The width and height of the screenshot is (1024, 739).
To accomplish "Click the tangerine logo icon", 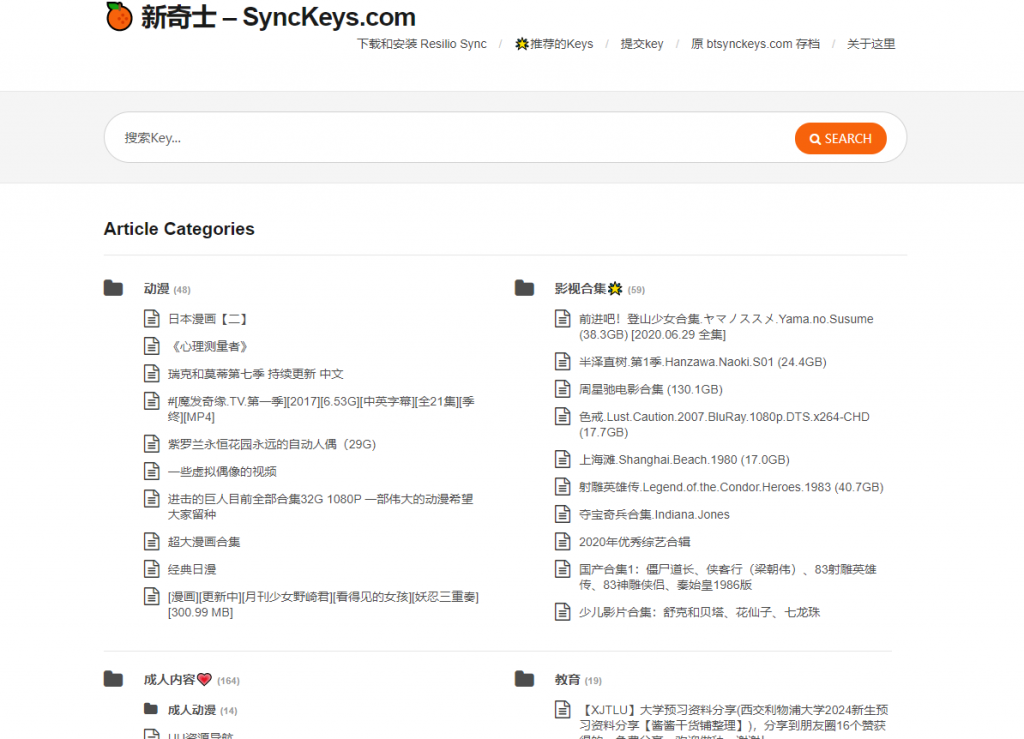I will [118, 17].
